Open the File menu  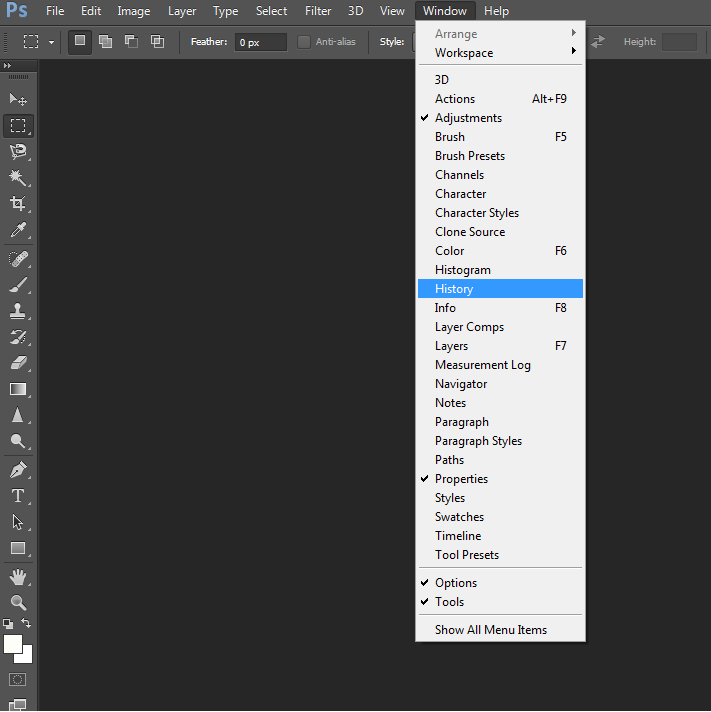click(x=55, y=11)
